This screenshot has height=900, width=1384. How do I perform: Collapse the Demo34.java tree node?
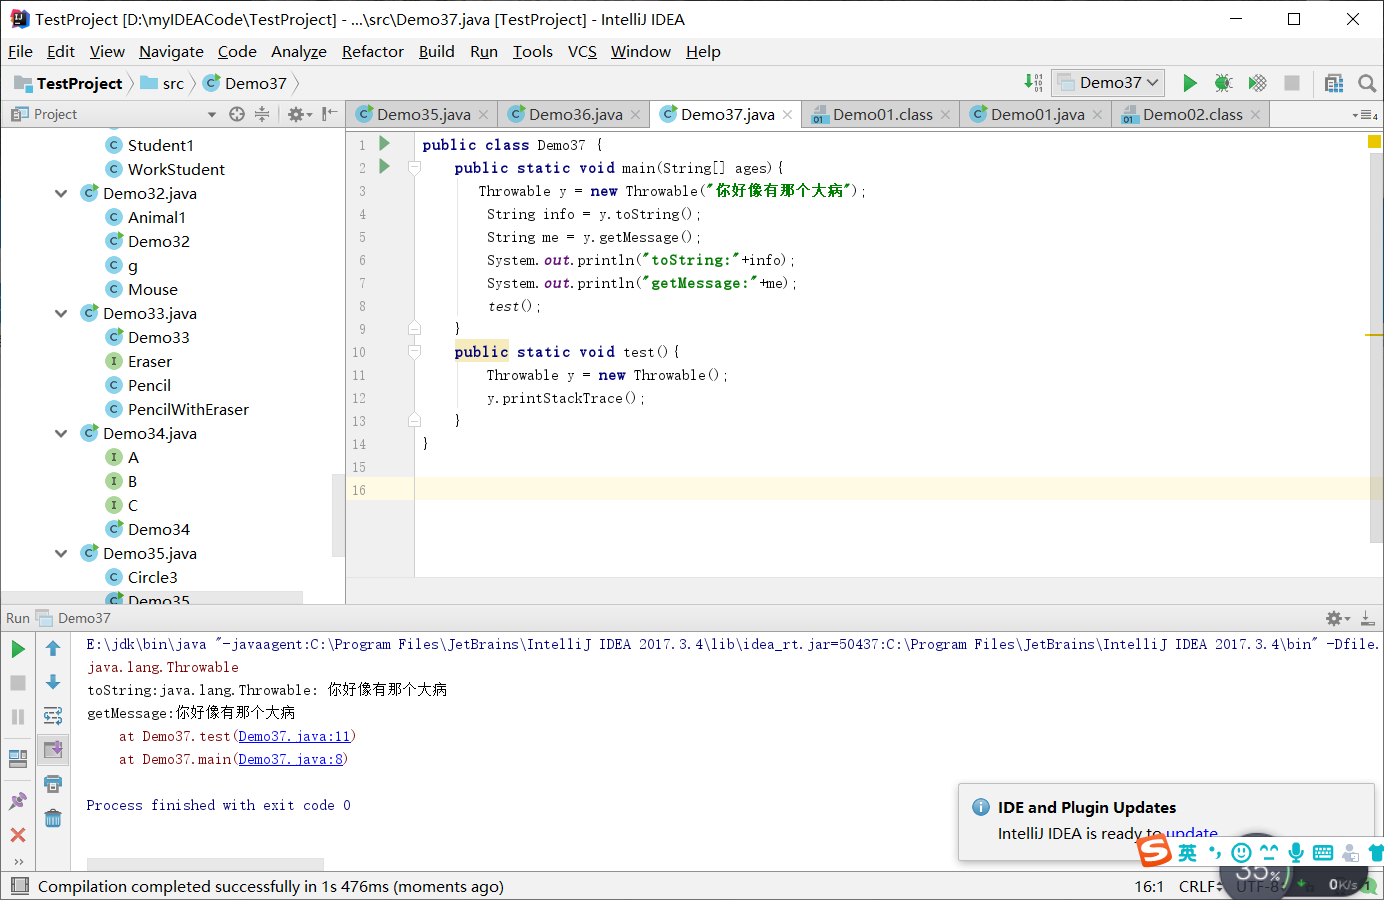61,433
